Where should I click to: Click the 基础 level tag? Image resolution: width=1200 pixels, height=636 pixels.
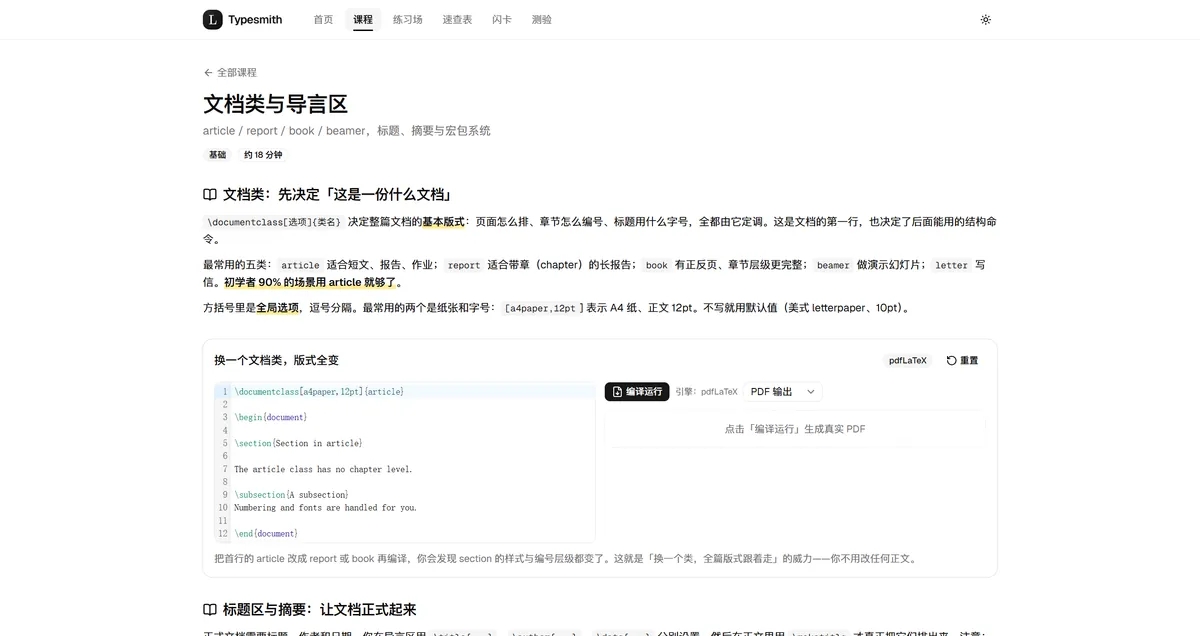click(217, 155)
